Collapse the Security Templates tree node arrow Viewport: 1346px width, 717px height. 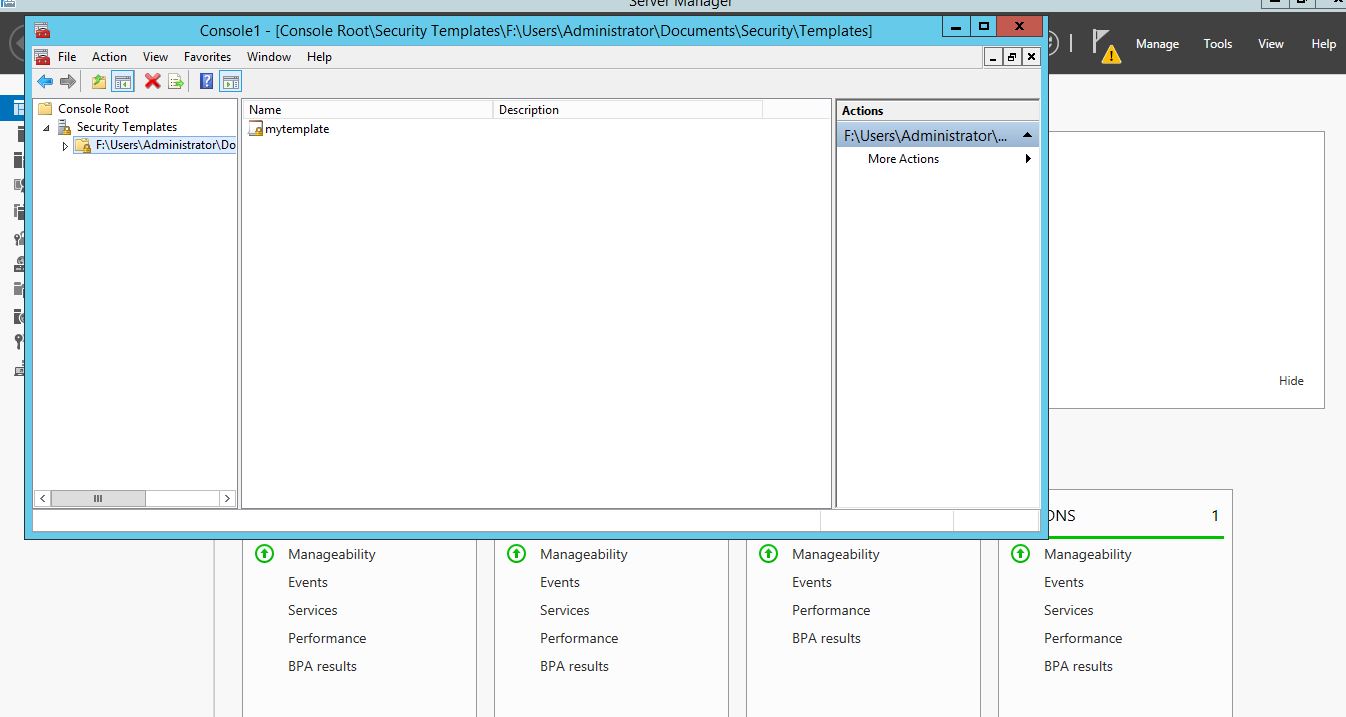coord(46,128)
